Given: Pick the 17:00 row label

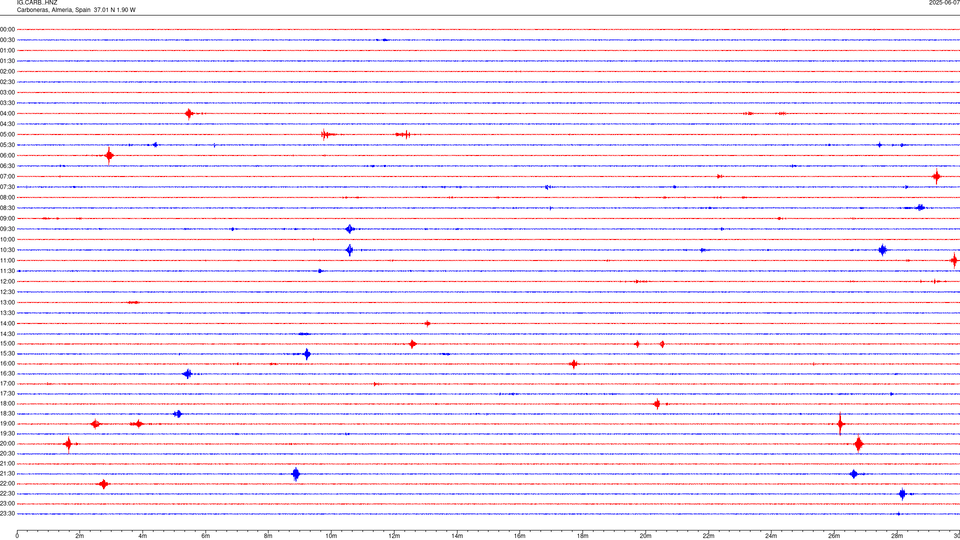Looking at the screenshot, I should (7, 384).
